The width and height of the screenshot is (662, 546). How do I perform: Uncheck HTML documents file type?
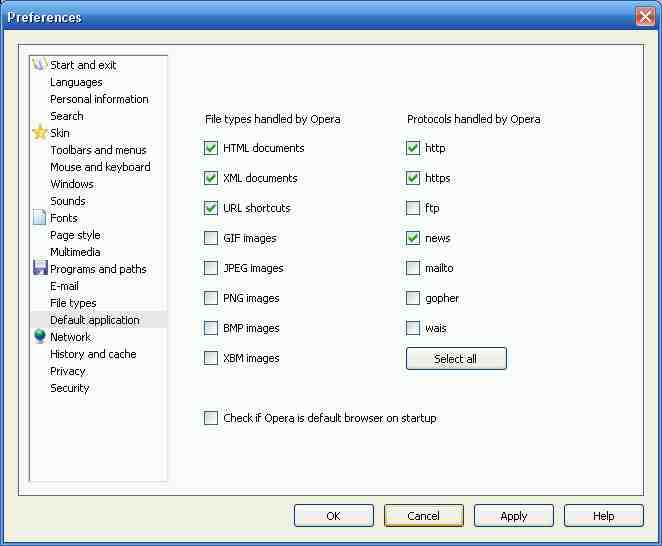tap(211, 148)
